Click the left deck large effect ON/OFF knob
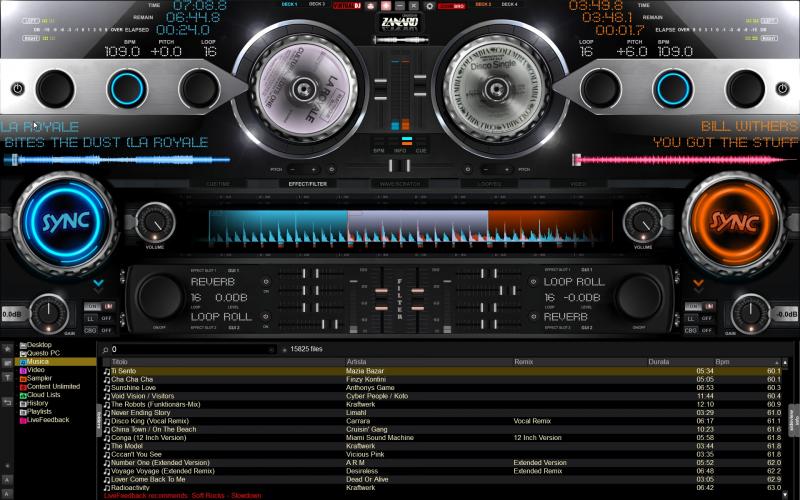The height and width of the screenshot is (500, 800). [x=160, y=297]
